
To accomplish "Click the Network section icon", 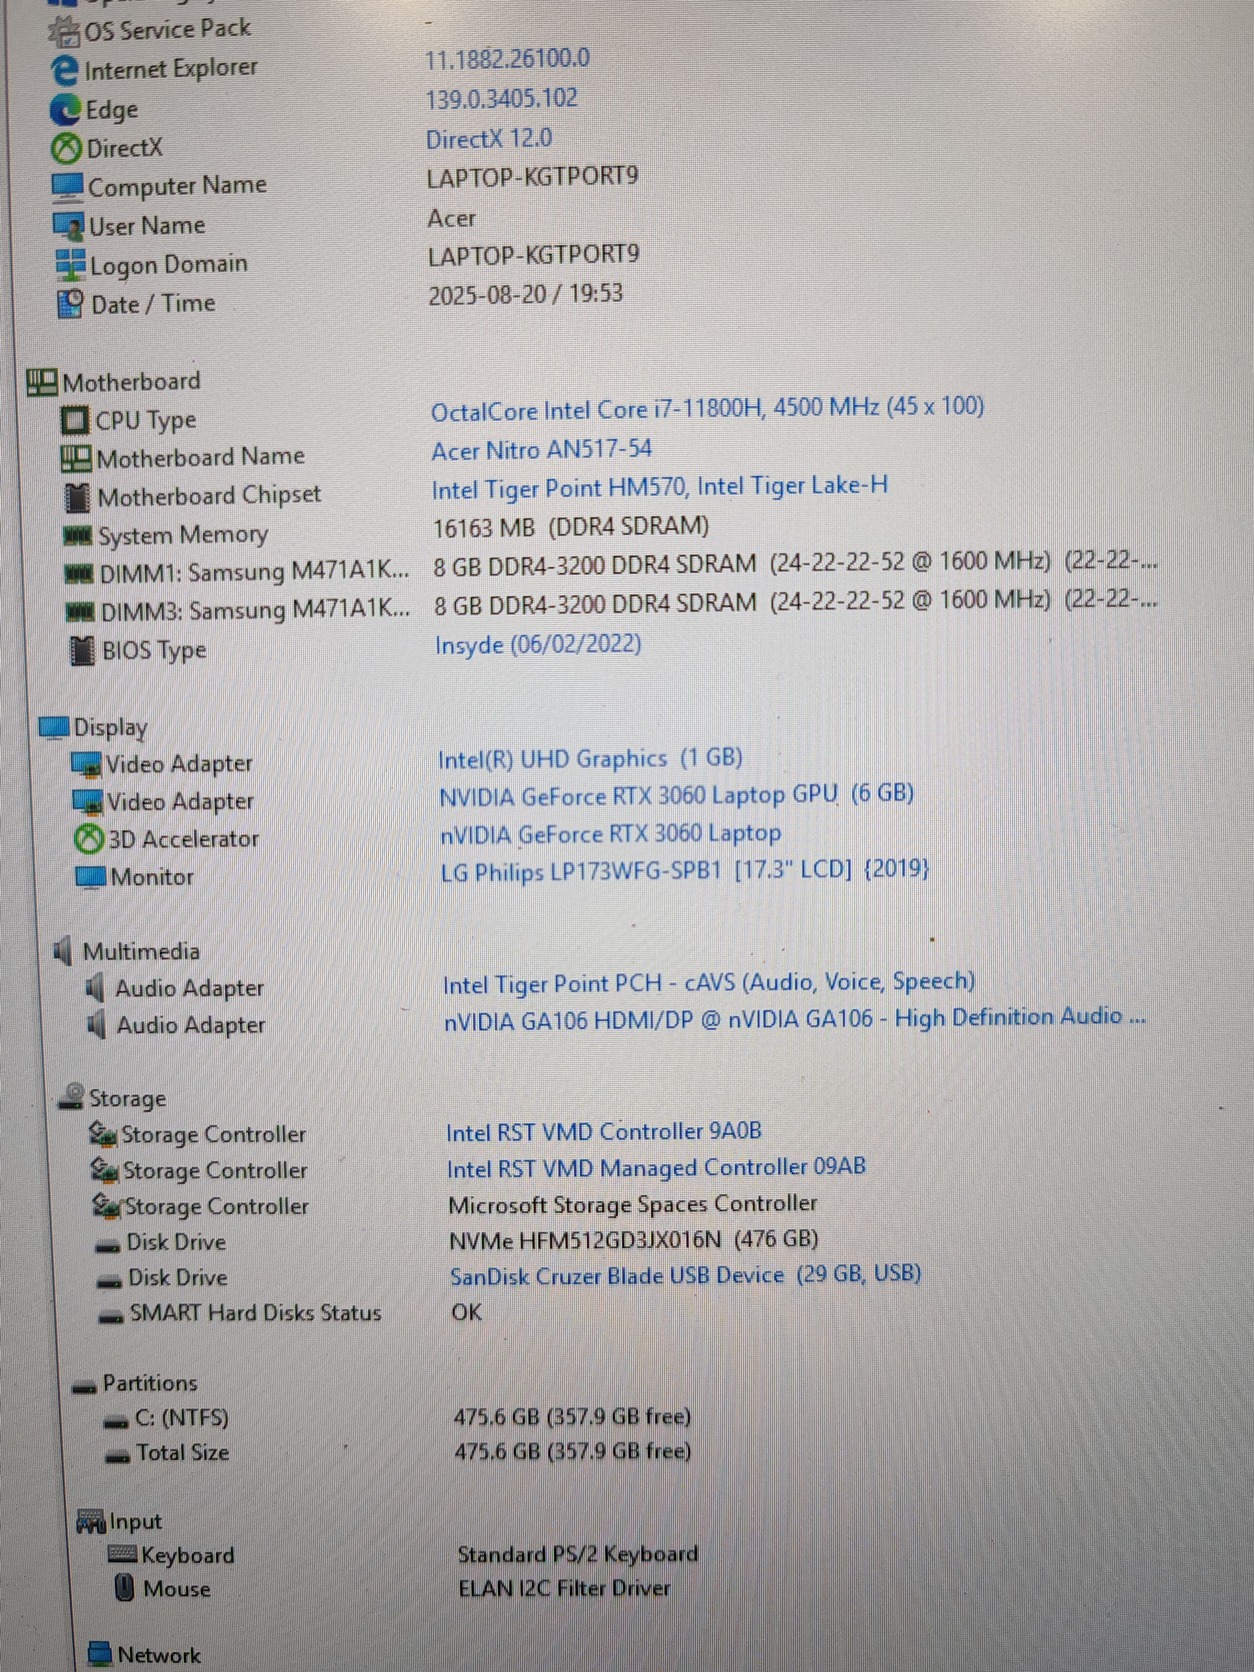I will [100, 1654].
